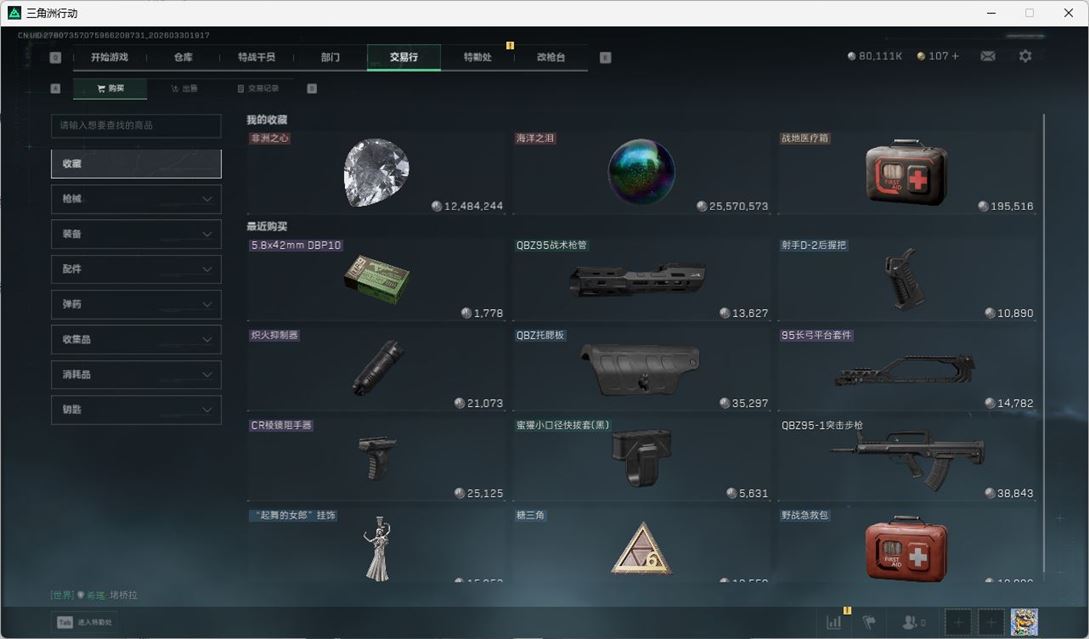Expand the 枪械 category dropdown
The width and height of the screenshot is (1089, 639).
135,198
